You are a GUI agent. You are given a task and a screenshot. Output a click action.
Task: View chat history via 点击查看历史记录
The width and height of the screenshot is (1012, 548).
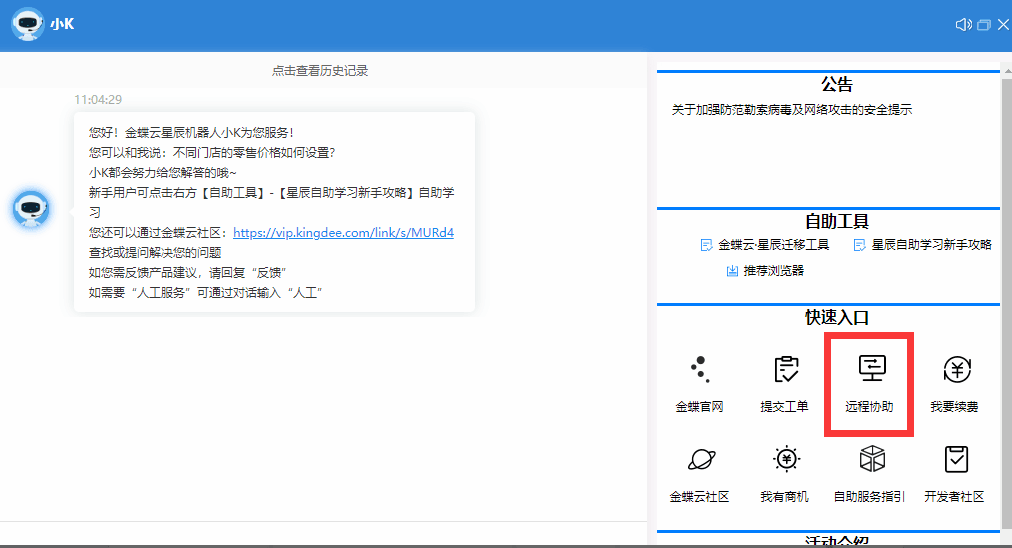coord(320,71)
